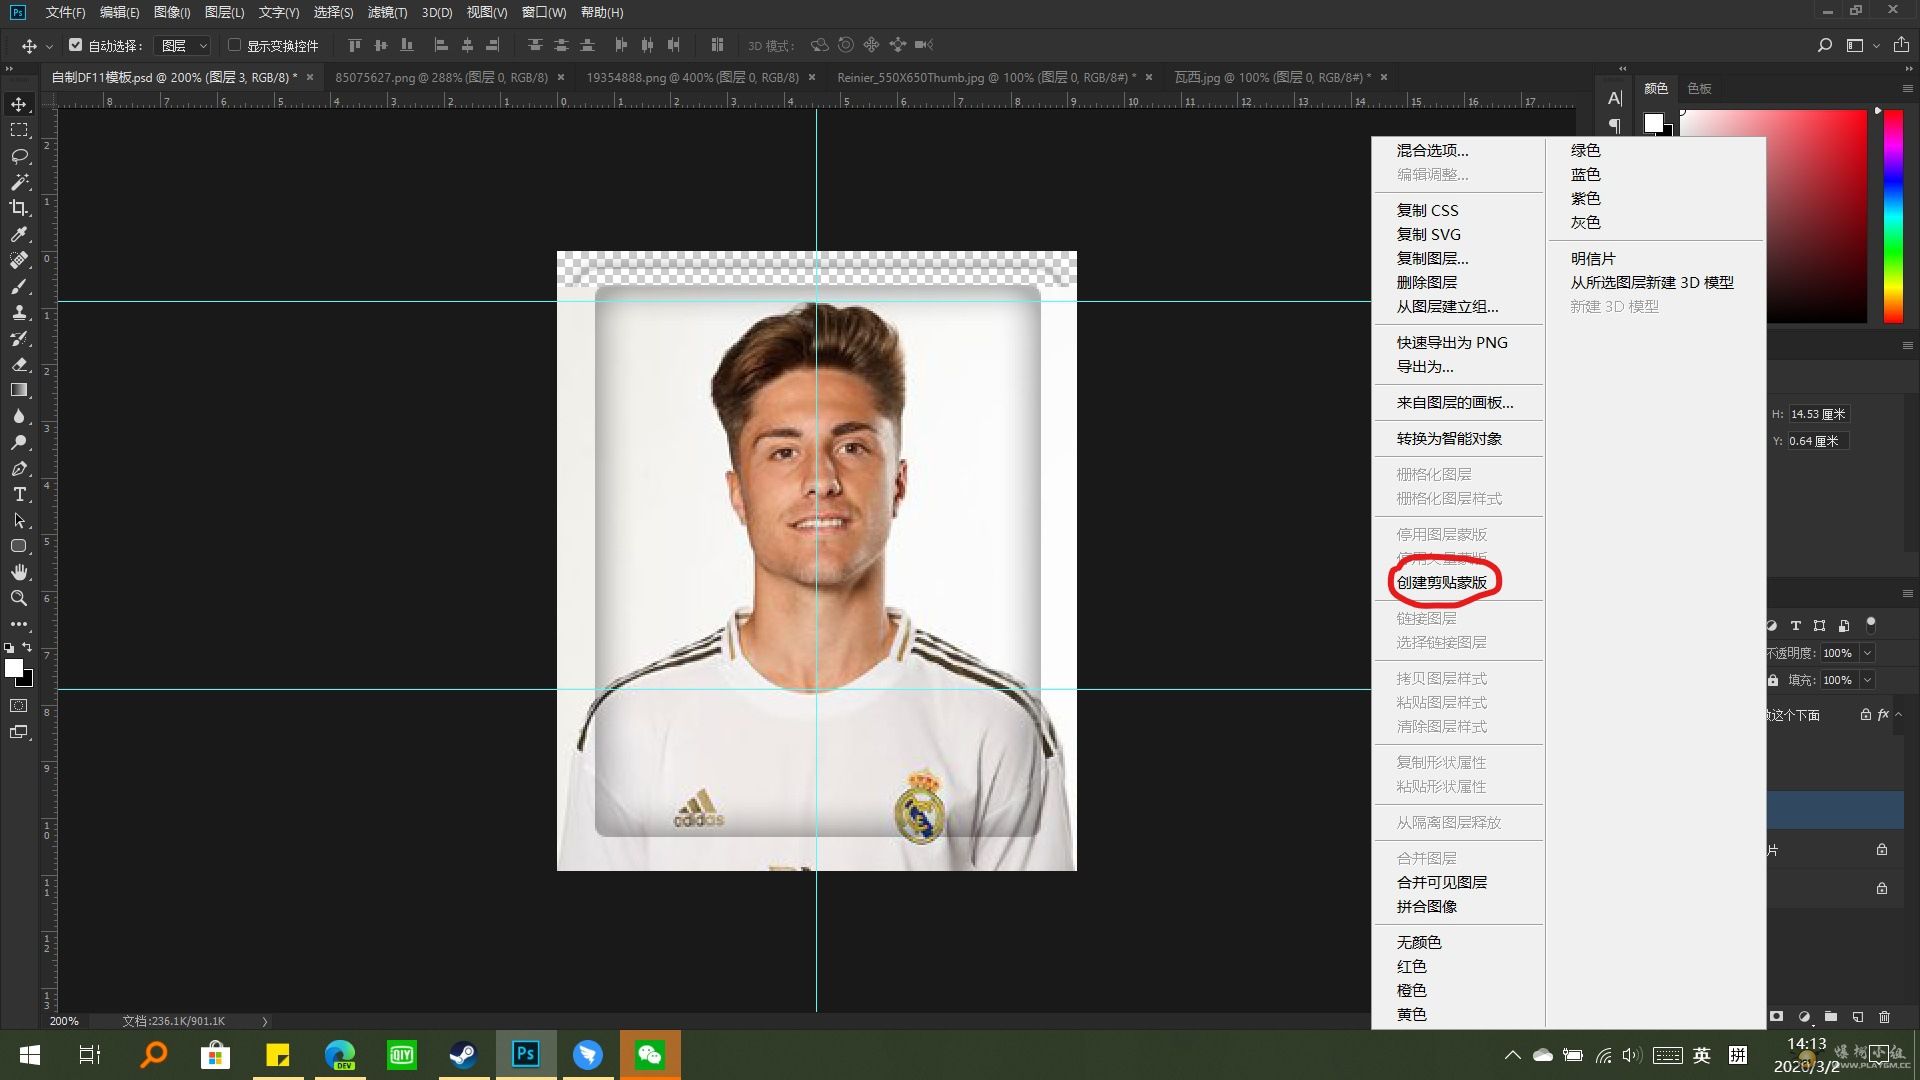Click 转换为智能对象 menu entry

[x=1448, y=438]
